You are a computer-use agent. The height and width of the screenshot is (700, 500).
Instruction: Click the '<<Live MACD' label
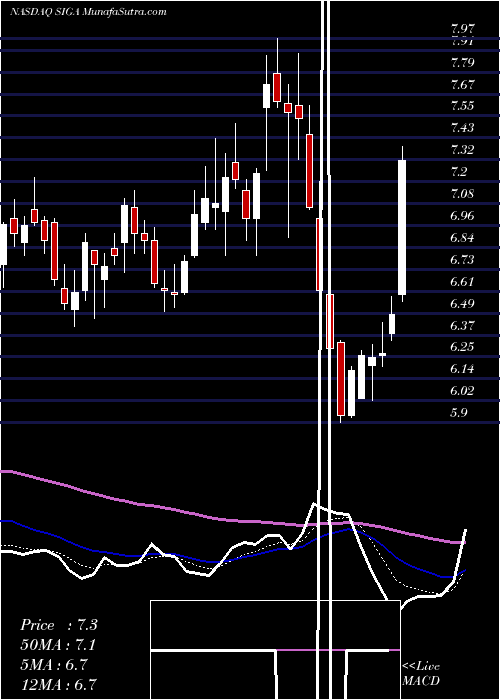[421, 674]
